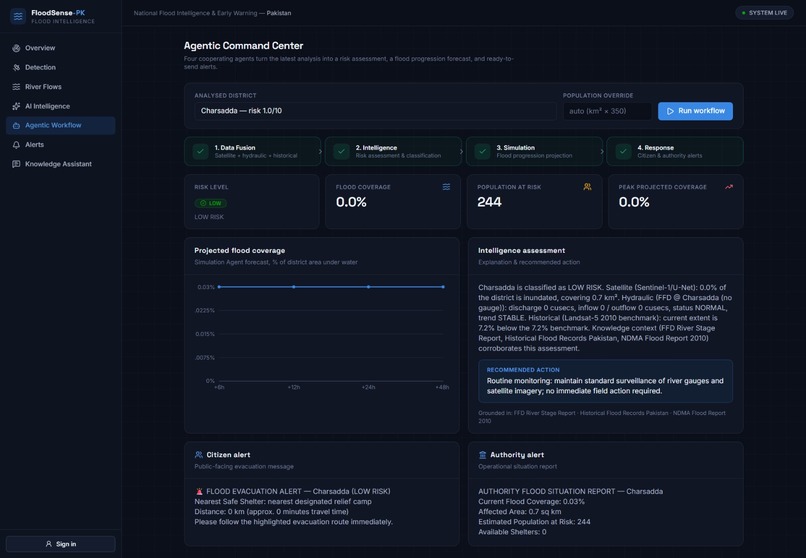The image size is (806, 558).
Task: Click the Simulation step checkmark icon
Action: 482,152
